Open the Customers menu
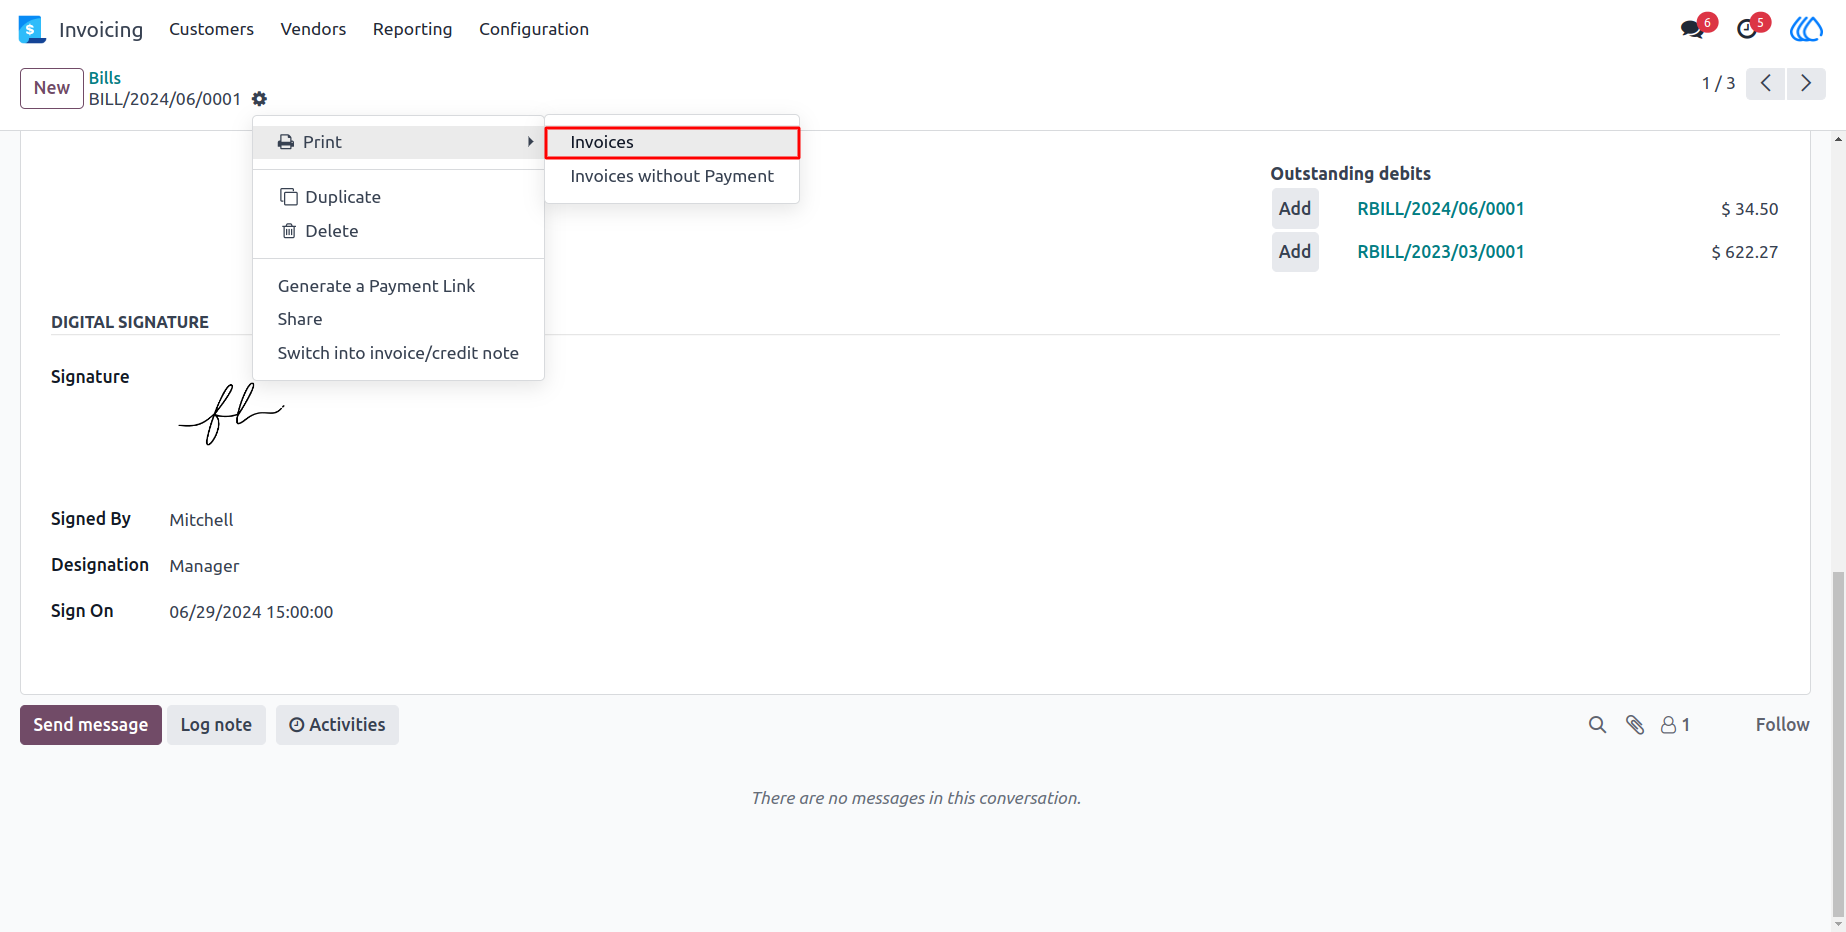Viewport: 1846px width, 932px height. click(211, 29)
